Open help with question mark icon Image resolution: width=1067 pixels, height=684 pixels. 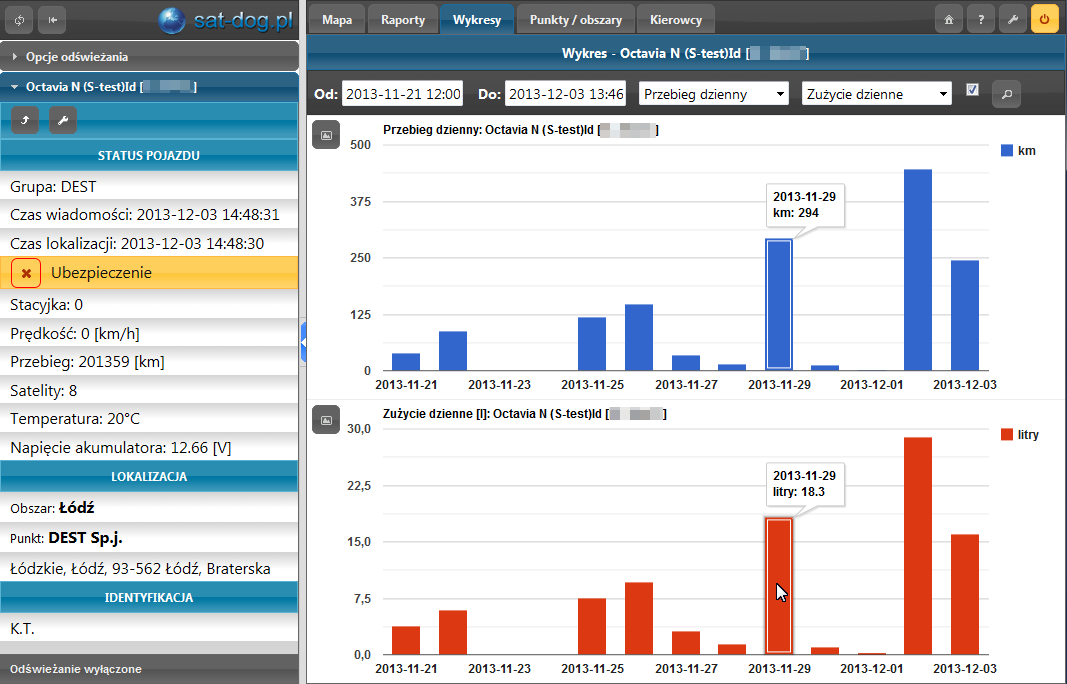981,19
